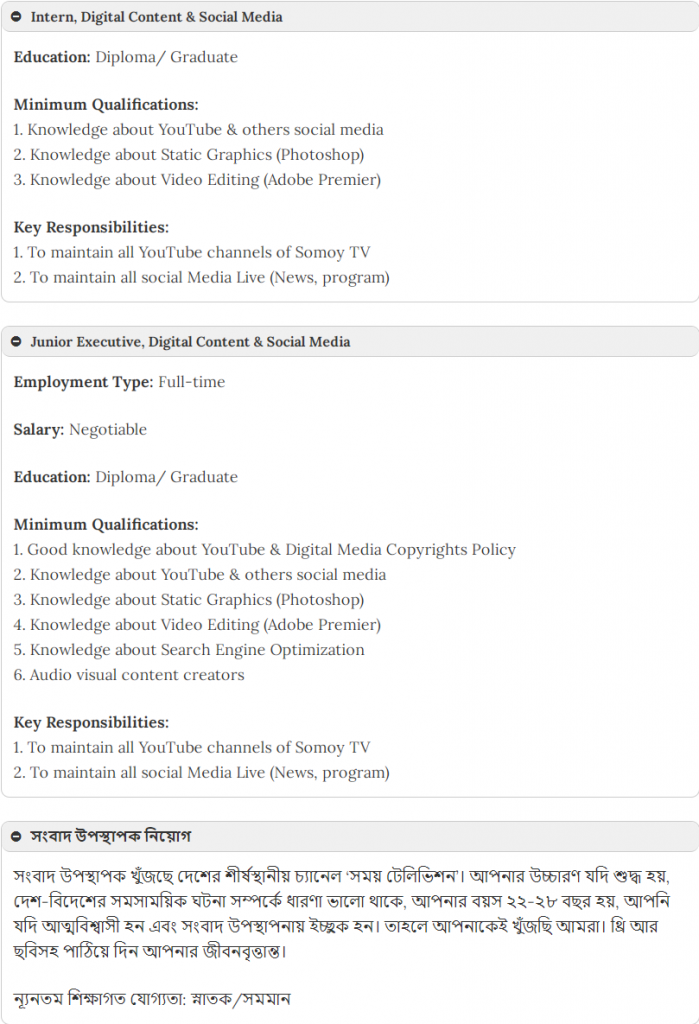
Task: Select the Digital Media Copyrights Policy line
Action: (265, 550)
